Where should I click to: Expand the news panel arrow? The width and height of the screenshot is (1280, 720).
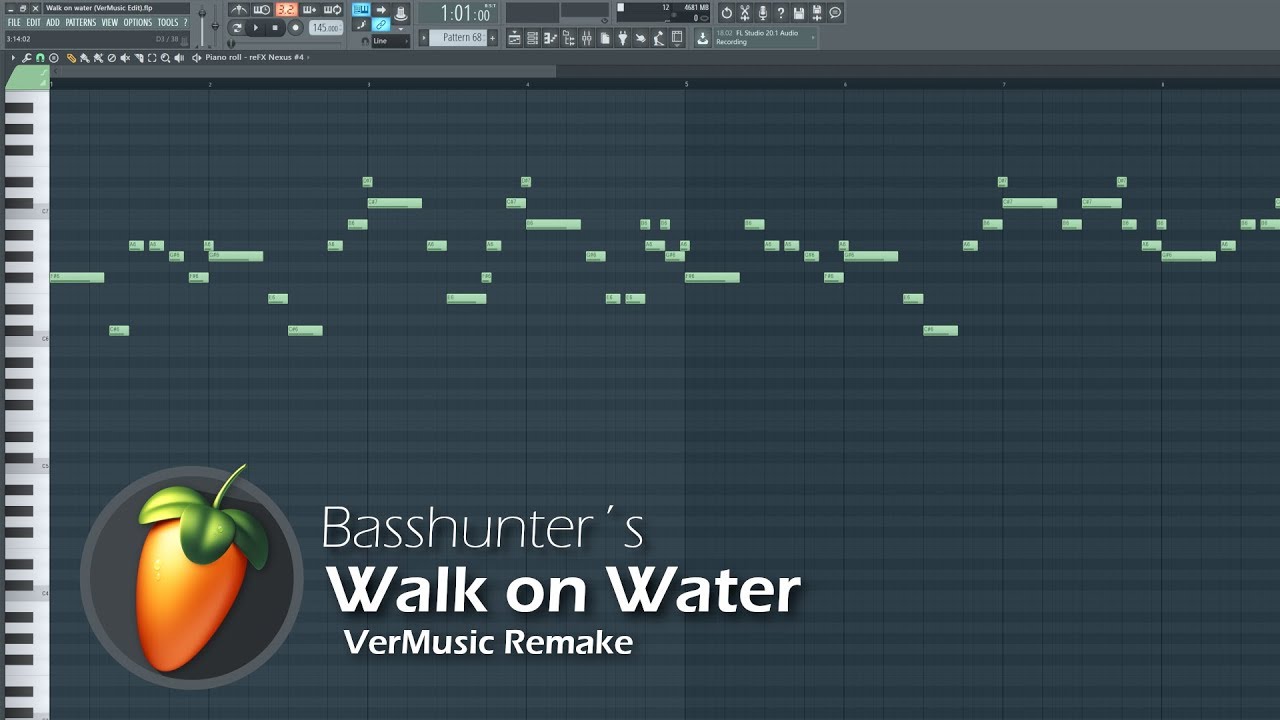pos(813,37)
